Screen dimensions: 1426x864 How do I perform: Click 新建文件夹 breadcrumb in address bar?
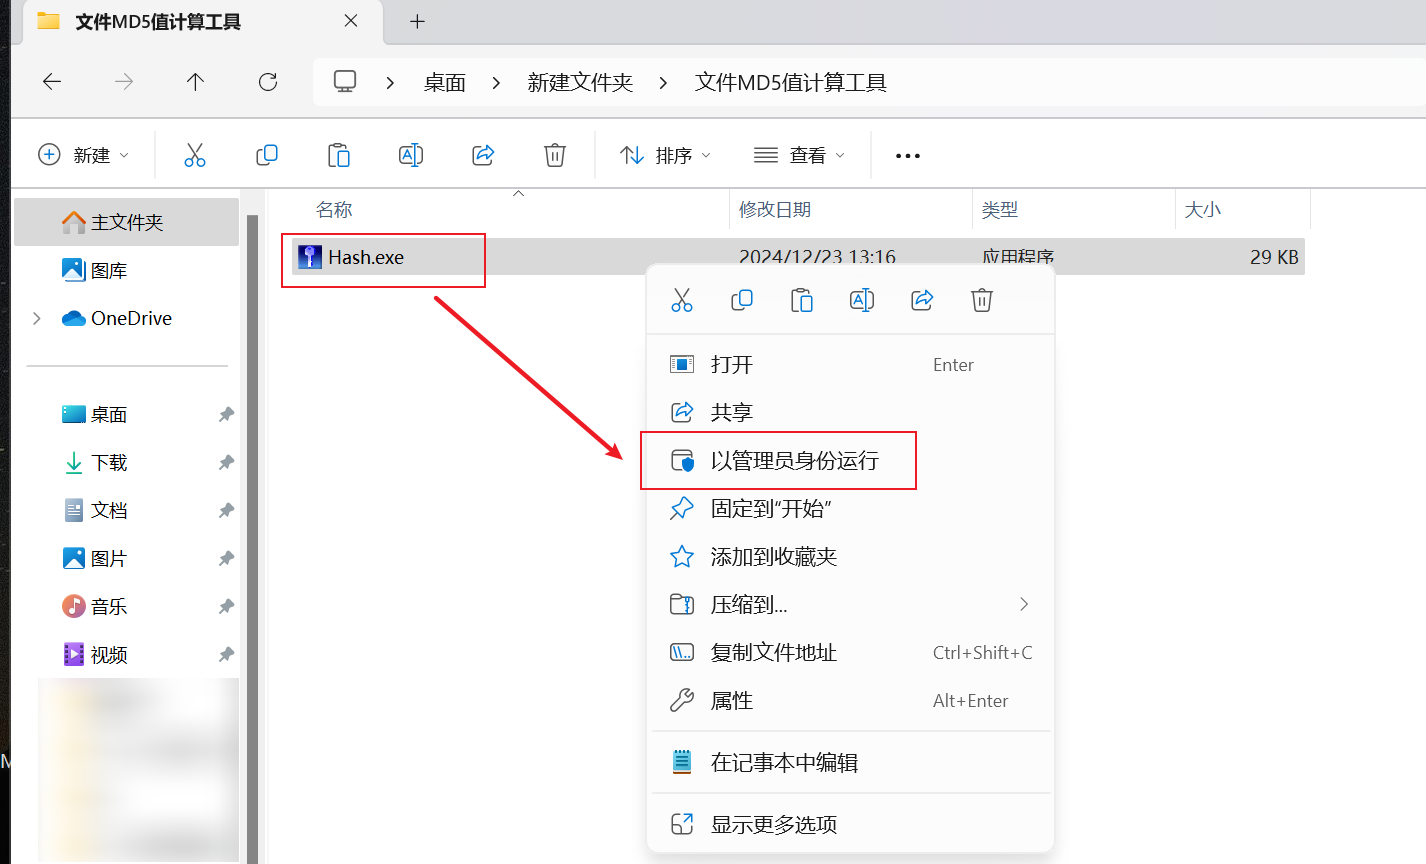point(581,83)
